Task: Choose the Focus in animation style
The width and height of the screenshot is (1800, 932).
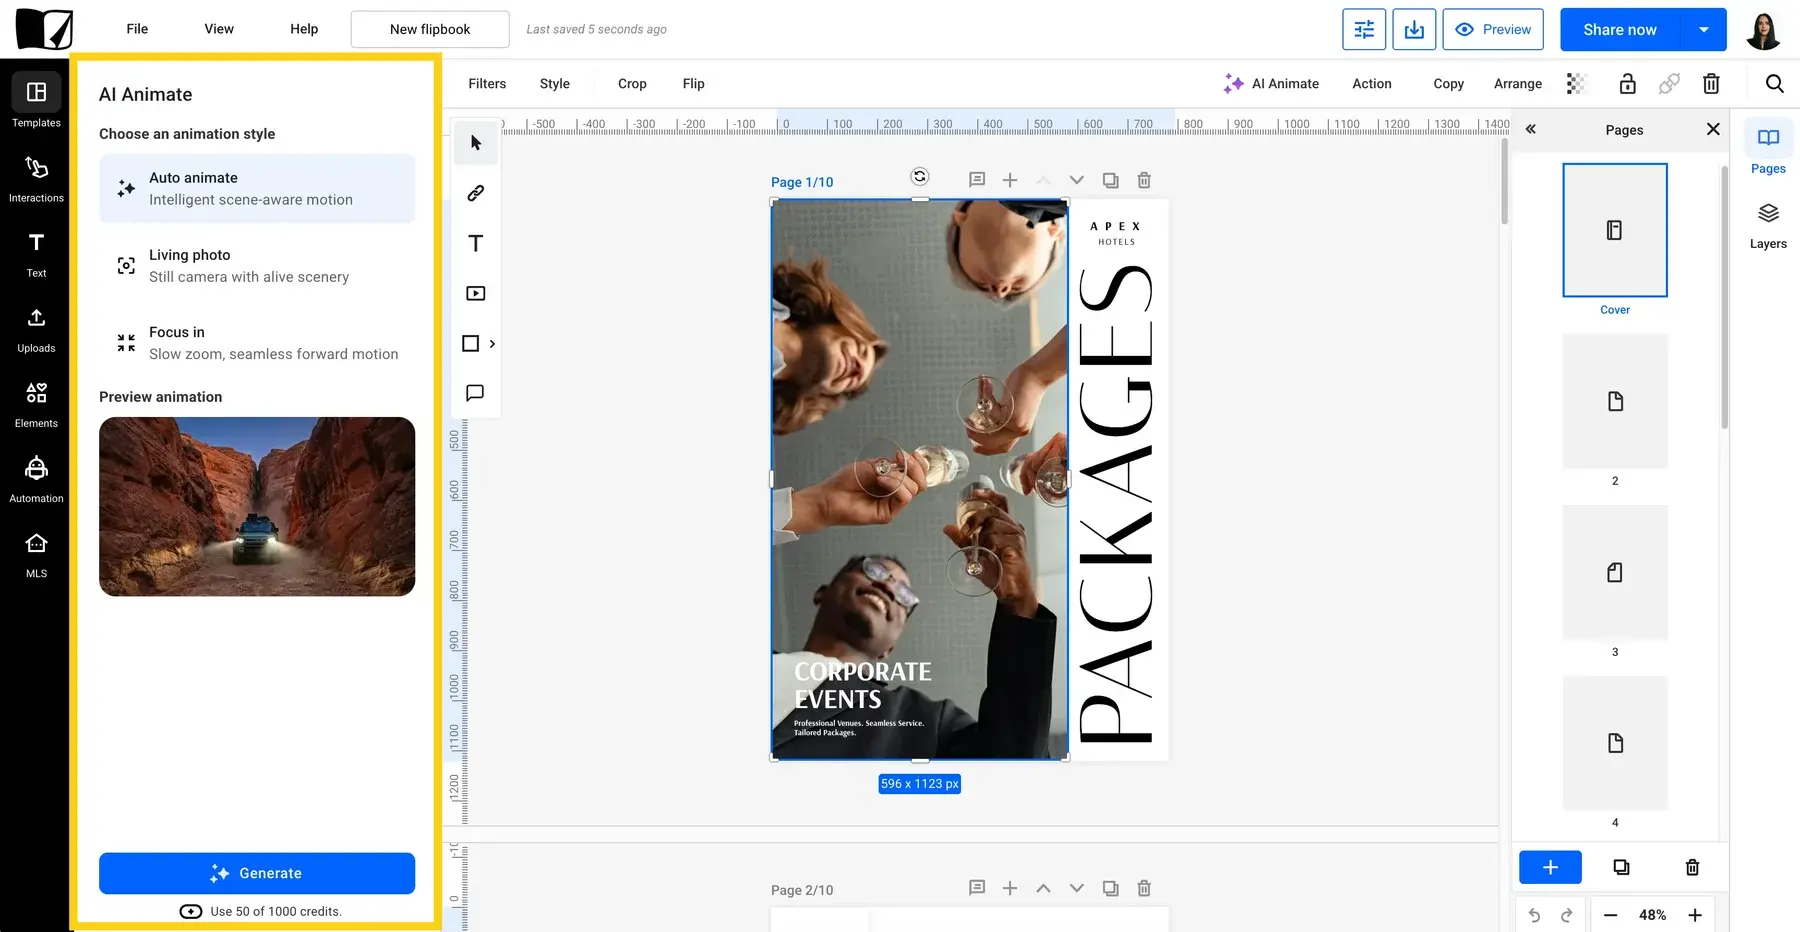Action: click(x=257, y=343)
